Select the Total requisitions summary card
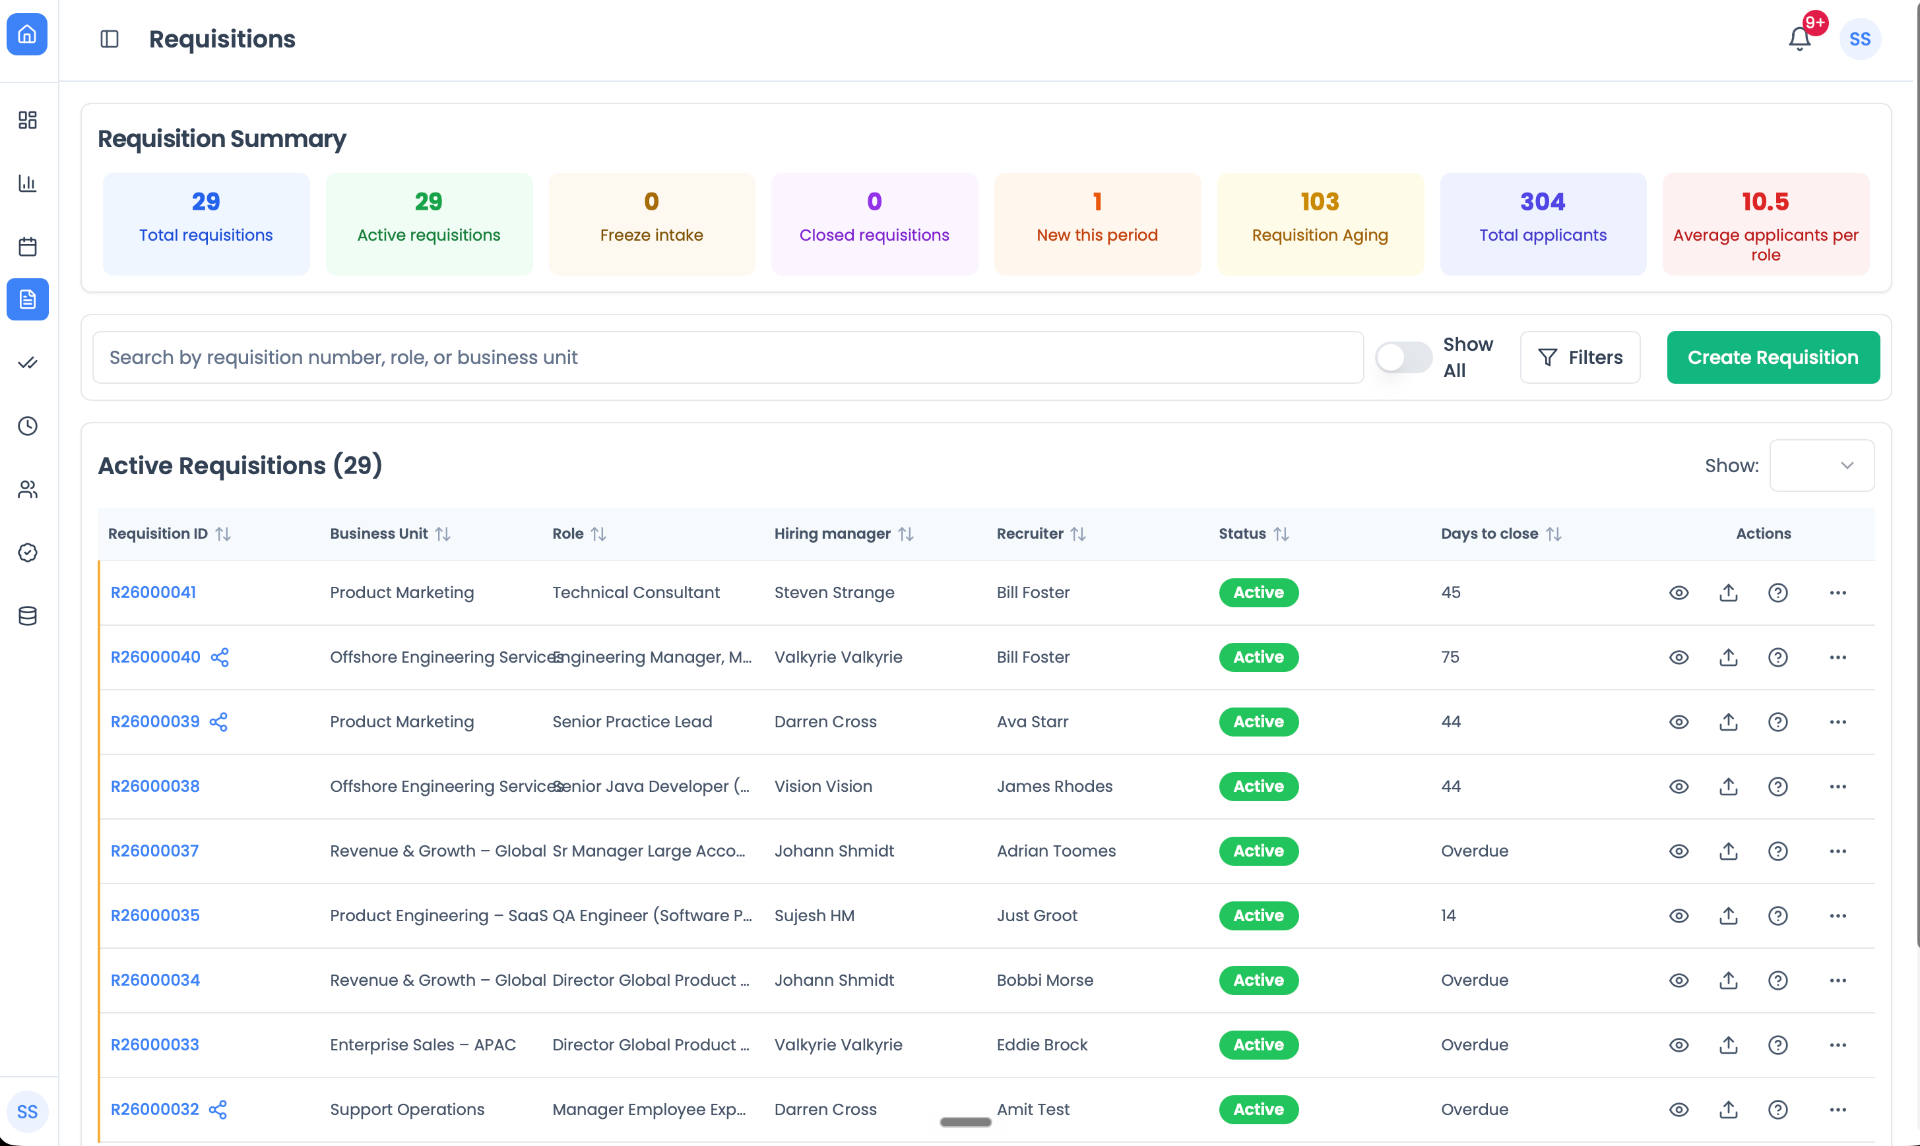1920x1146 pixels. point(206,223)
